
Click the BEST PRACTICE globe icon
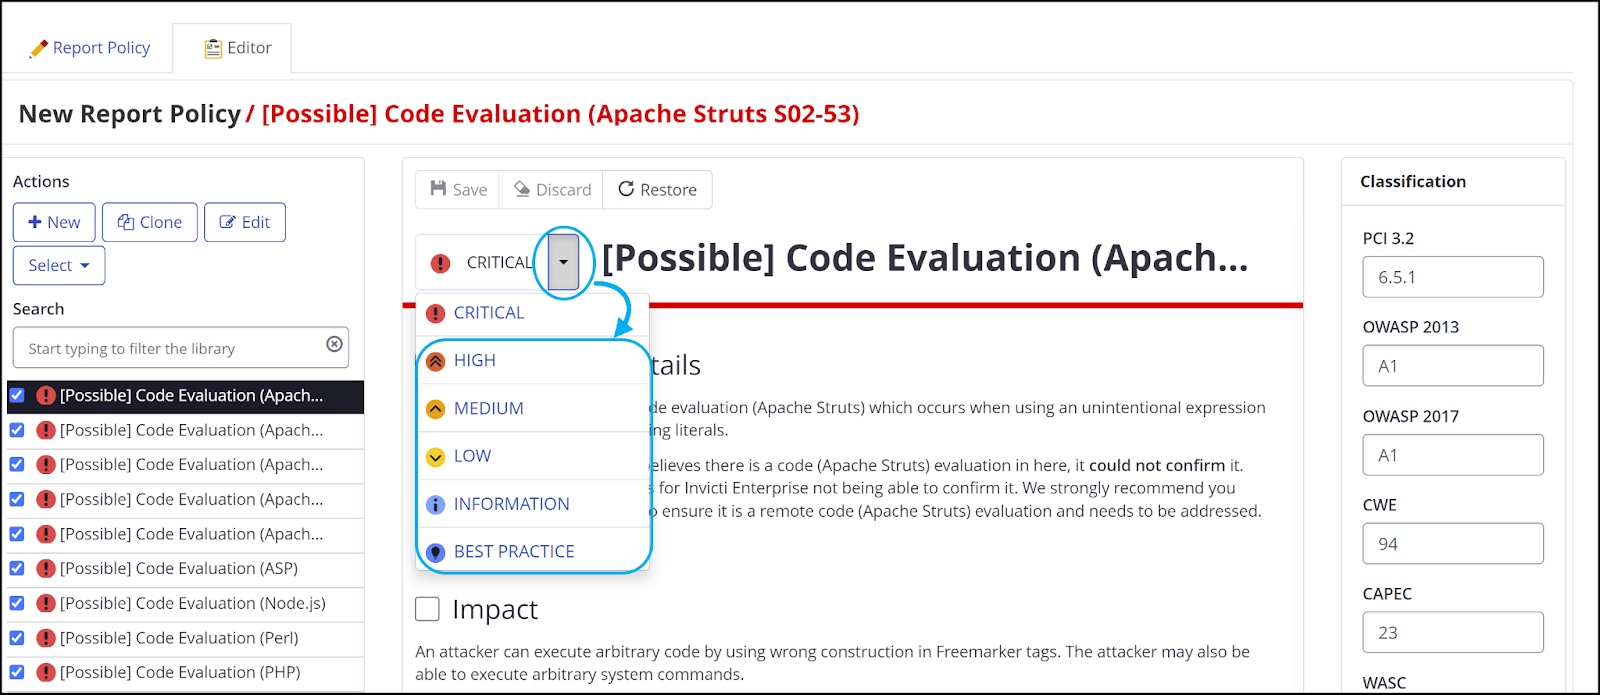[435, 551]
